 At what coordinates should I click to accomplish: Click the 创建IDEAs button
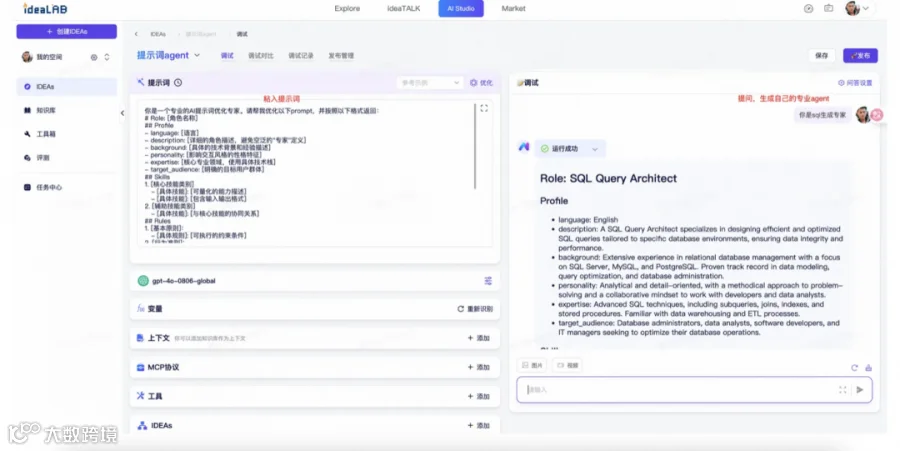pyautogui.click(x=67, y=32)
